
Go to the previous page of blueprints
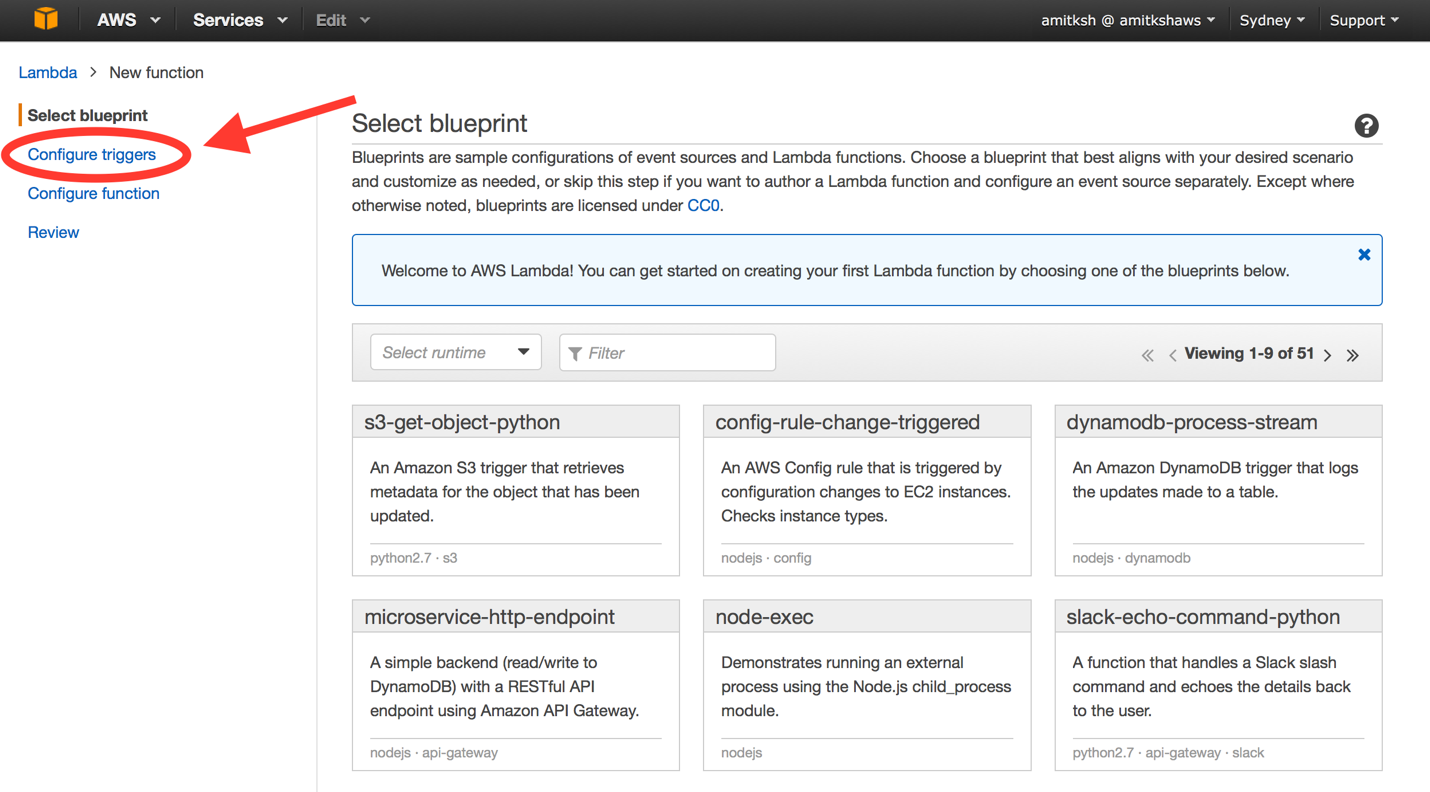click(1173, 355)
